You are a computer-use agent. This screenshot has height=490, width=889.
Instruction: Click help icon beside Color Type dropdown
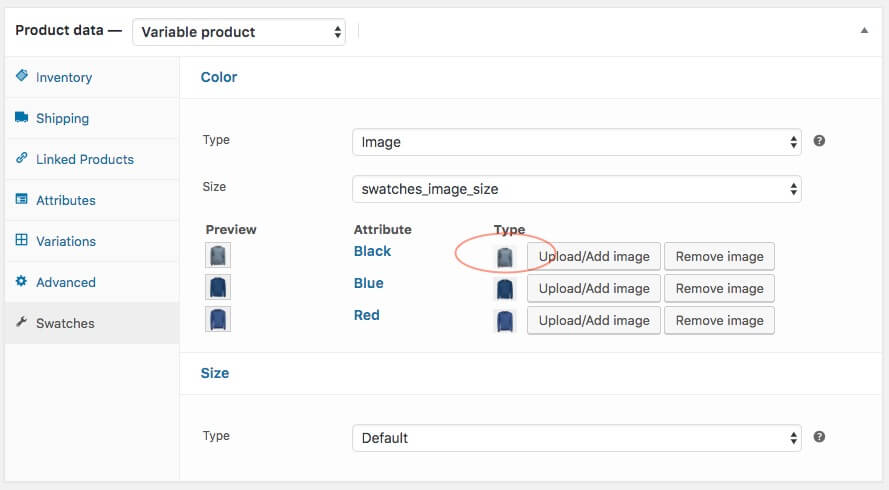point(819,141)
